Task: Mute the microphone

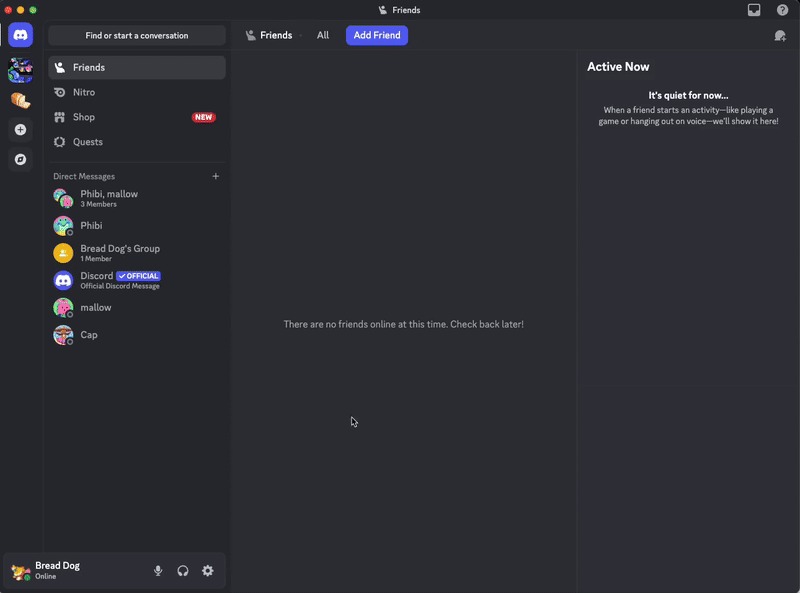Action: click(x=158, y=571)
